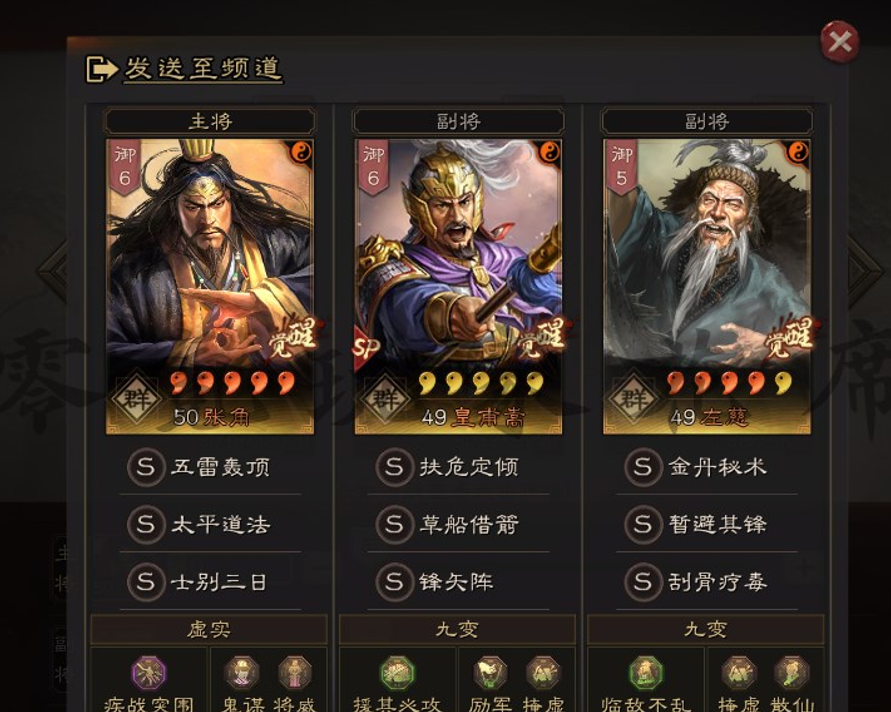Click the yin-yang icon on 张角's card
Image resolution: width=891 pixels, height=712 pixels.
pyautogui.click(x=301, y=152)
